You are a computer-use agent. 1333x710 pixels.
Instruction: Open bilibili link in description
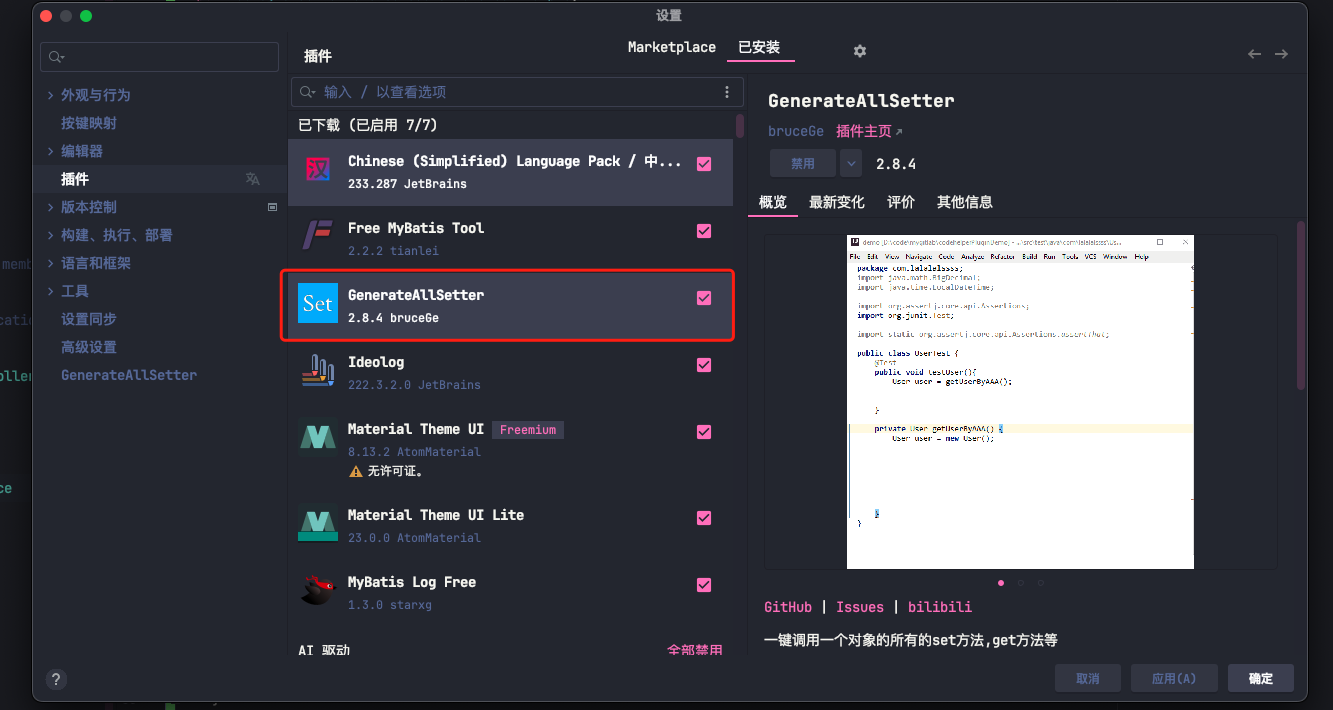[940, 607]
